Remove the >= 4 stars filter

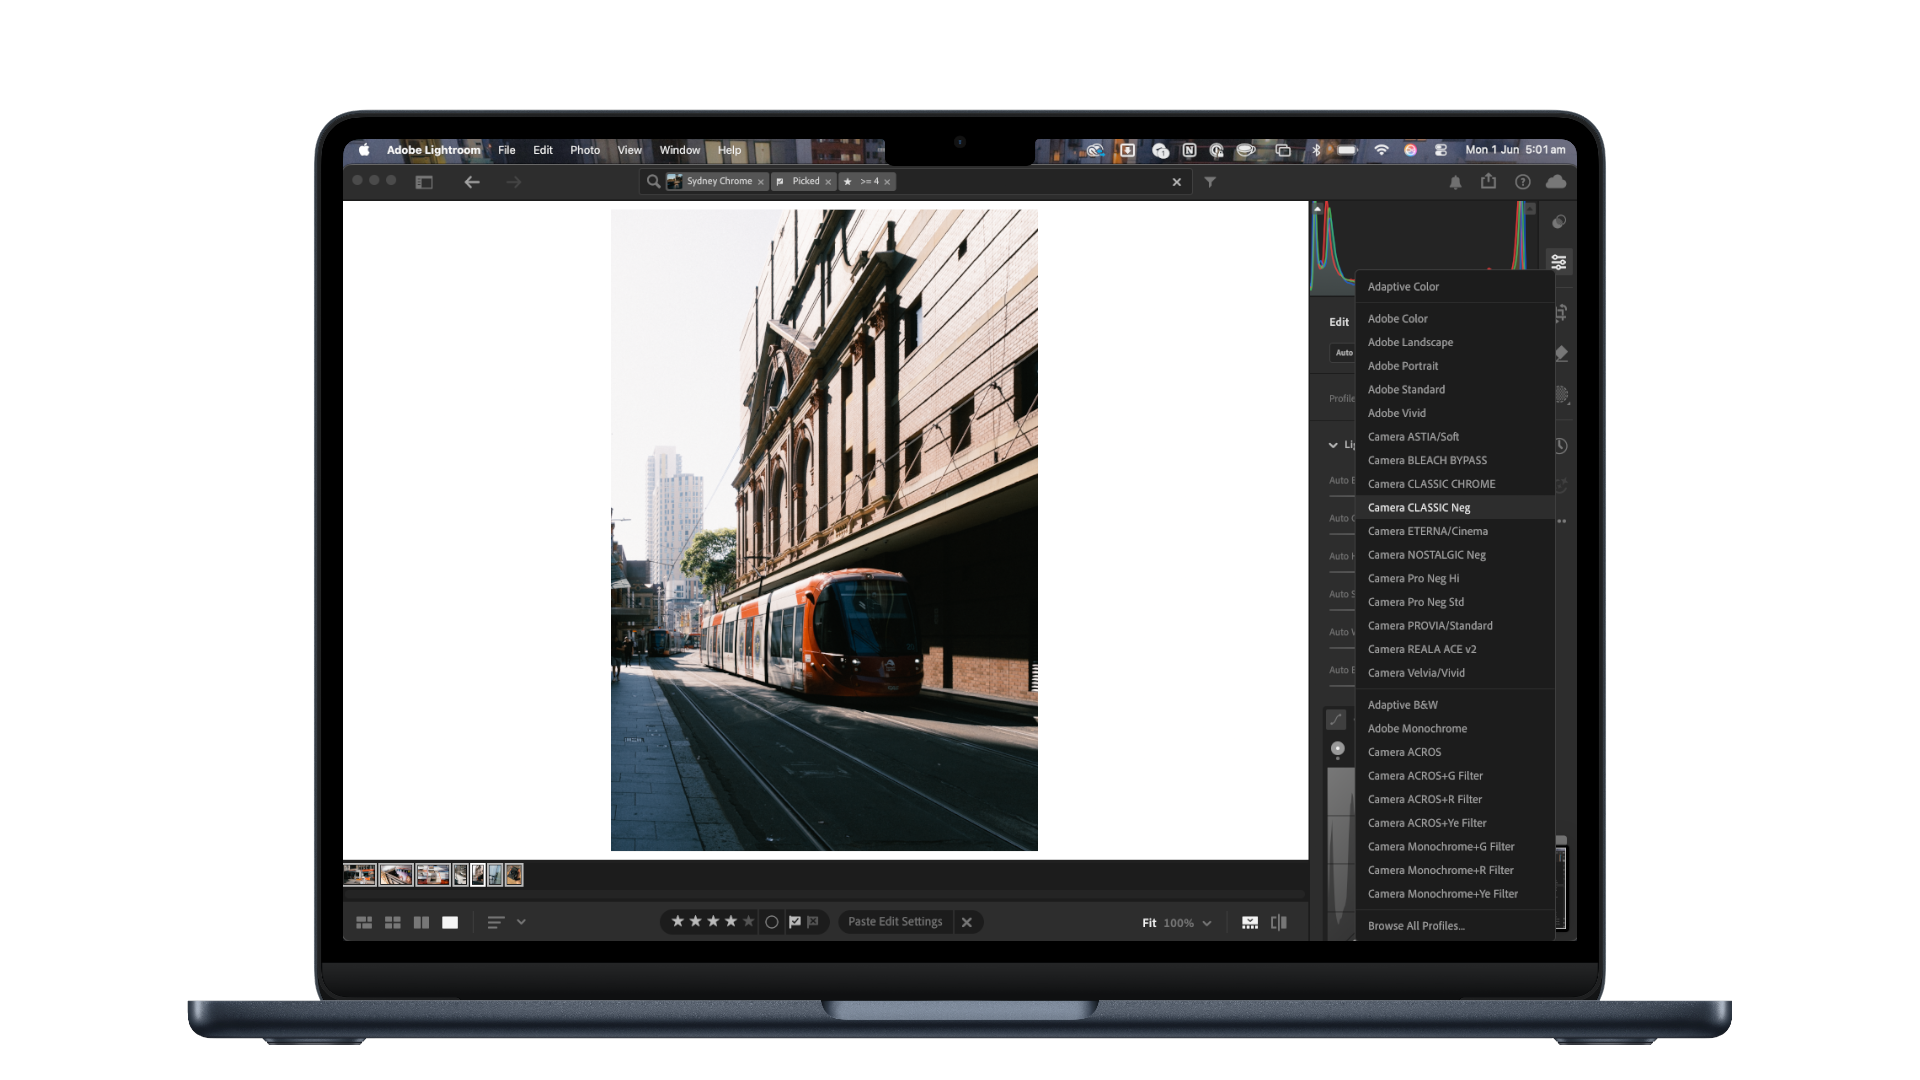point(887,182)
